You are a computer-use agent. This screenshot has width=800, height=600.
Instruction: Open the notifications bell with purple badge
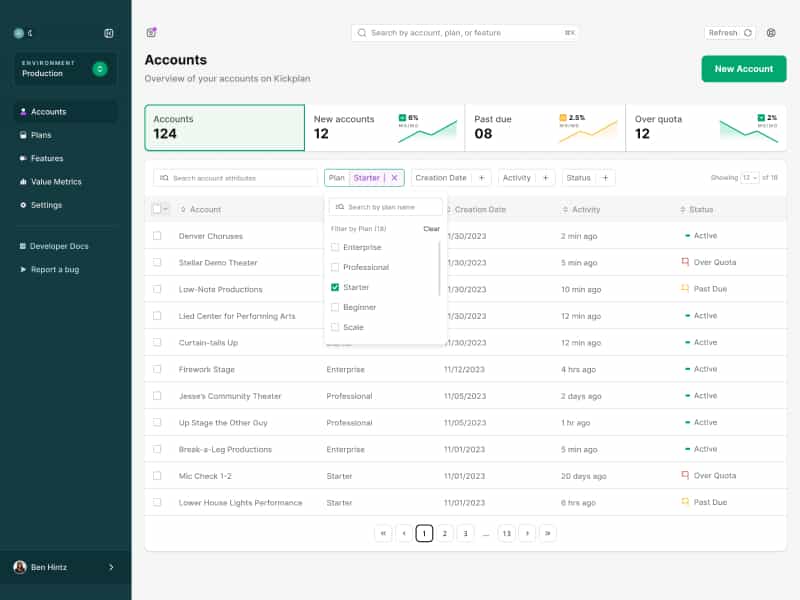click(x=151, y=33)
